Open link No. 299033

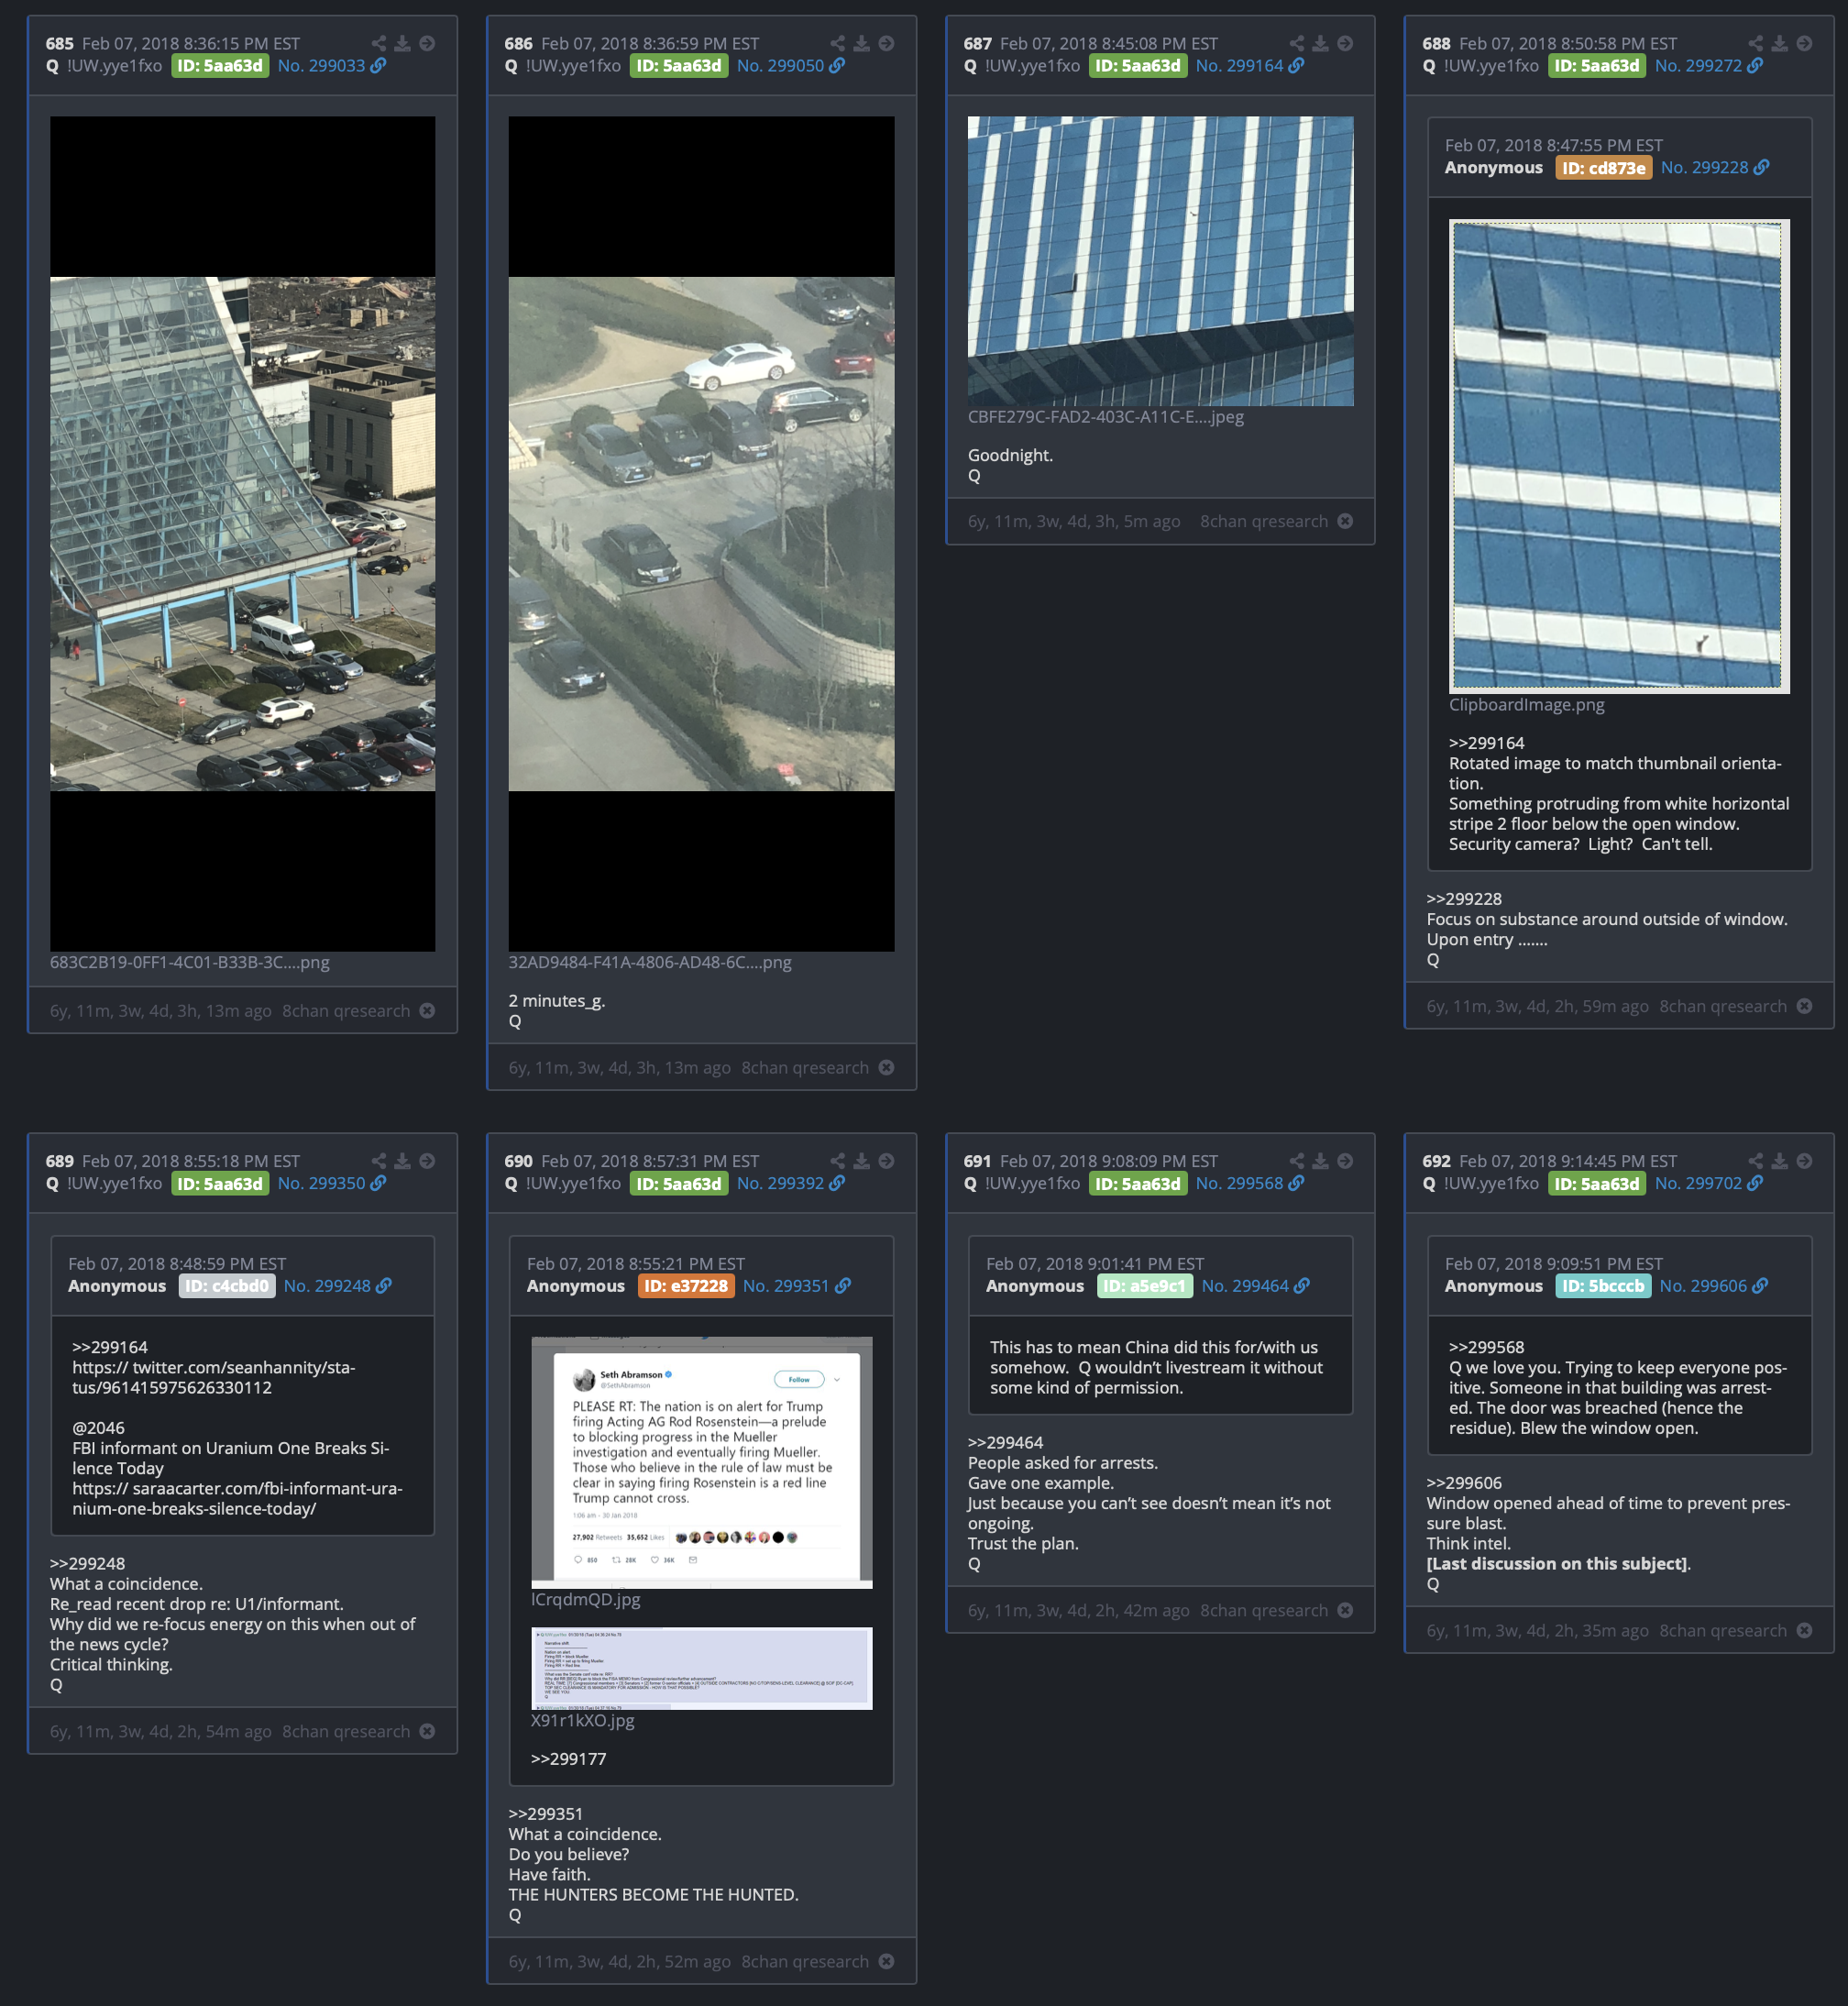pyautogui.click(x=332, y=65)
